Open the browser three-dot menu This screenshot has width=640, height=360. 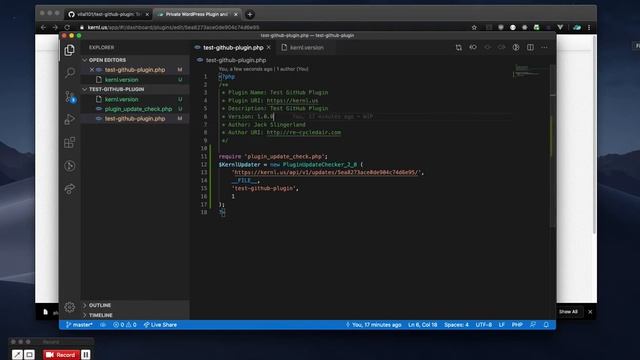(589, 27)
